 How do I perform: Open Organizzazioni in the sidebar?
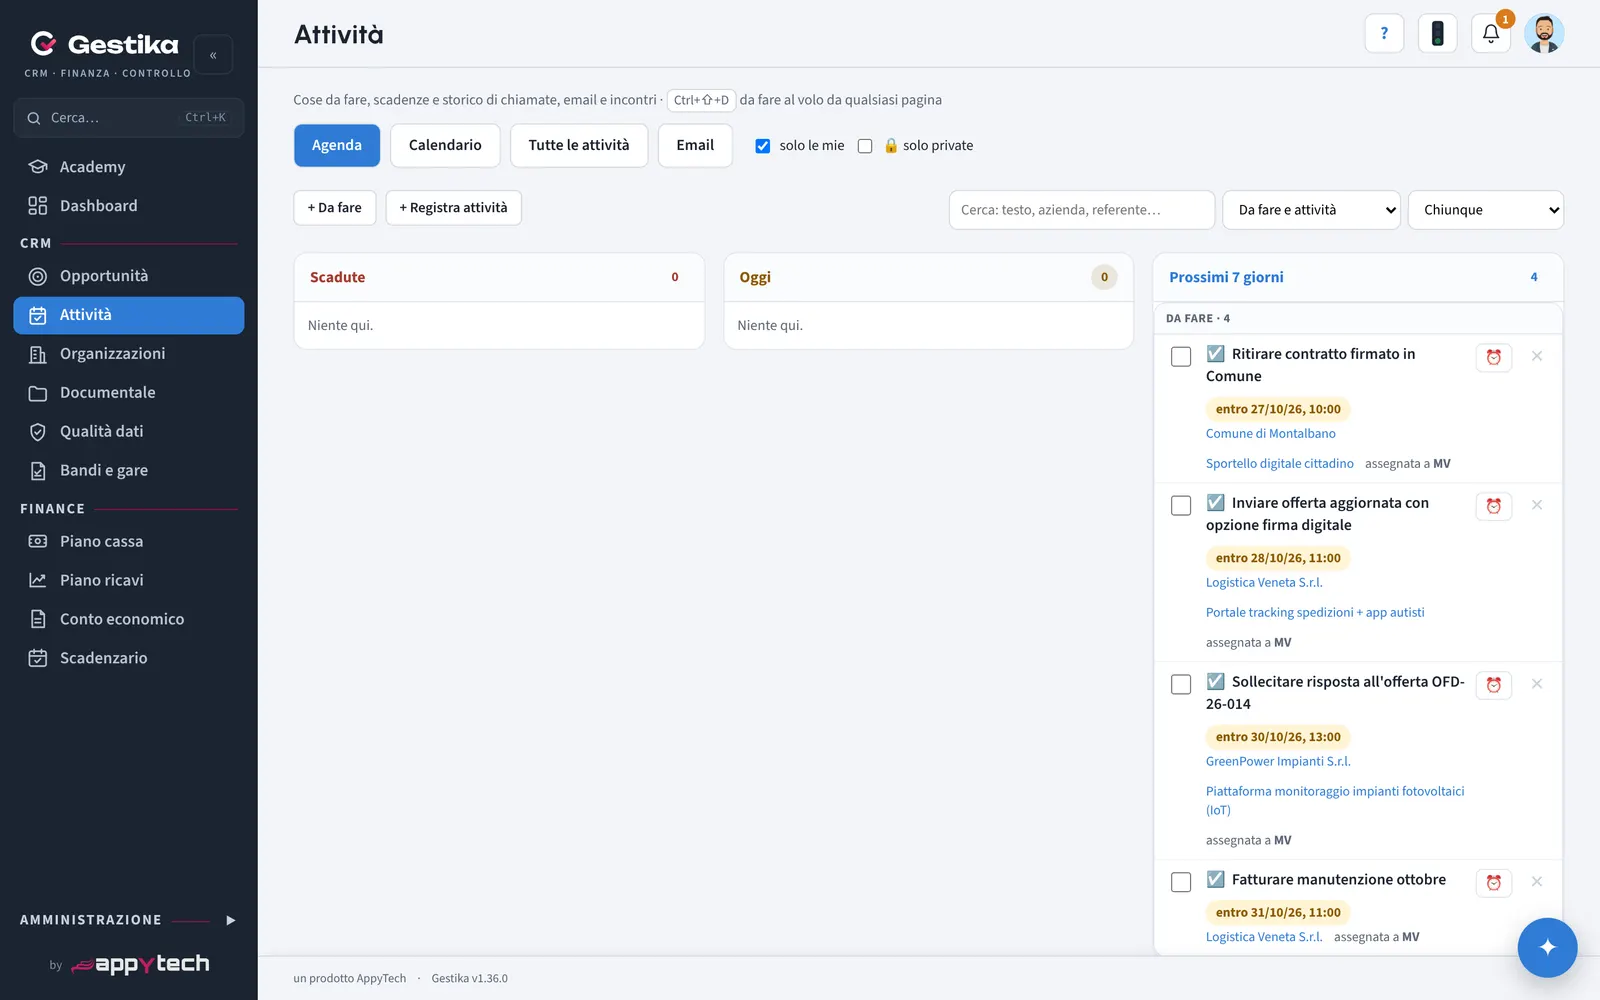[129, 354]
